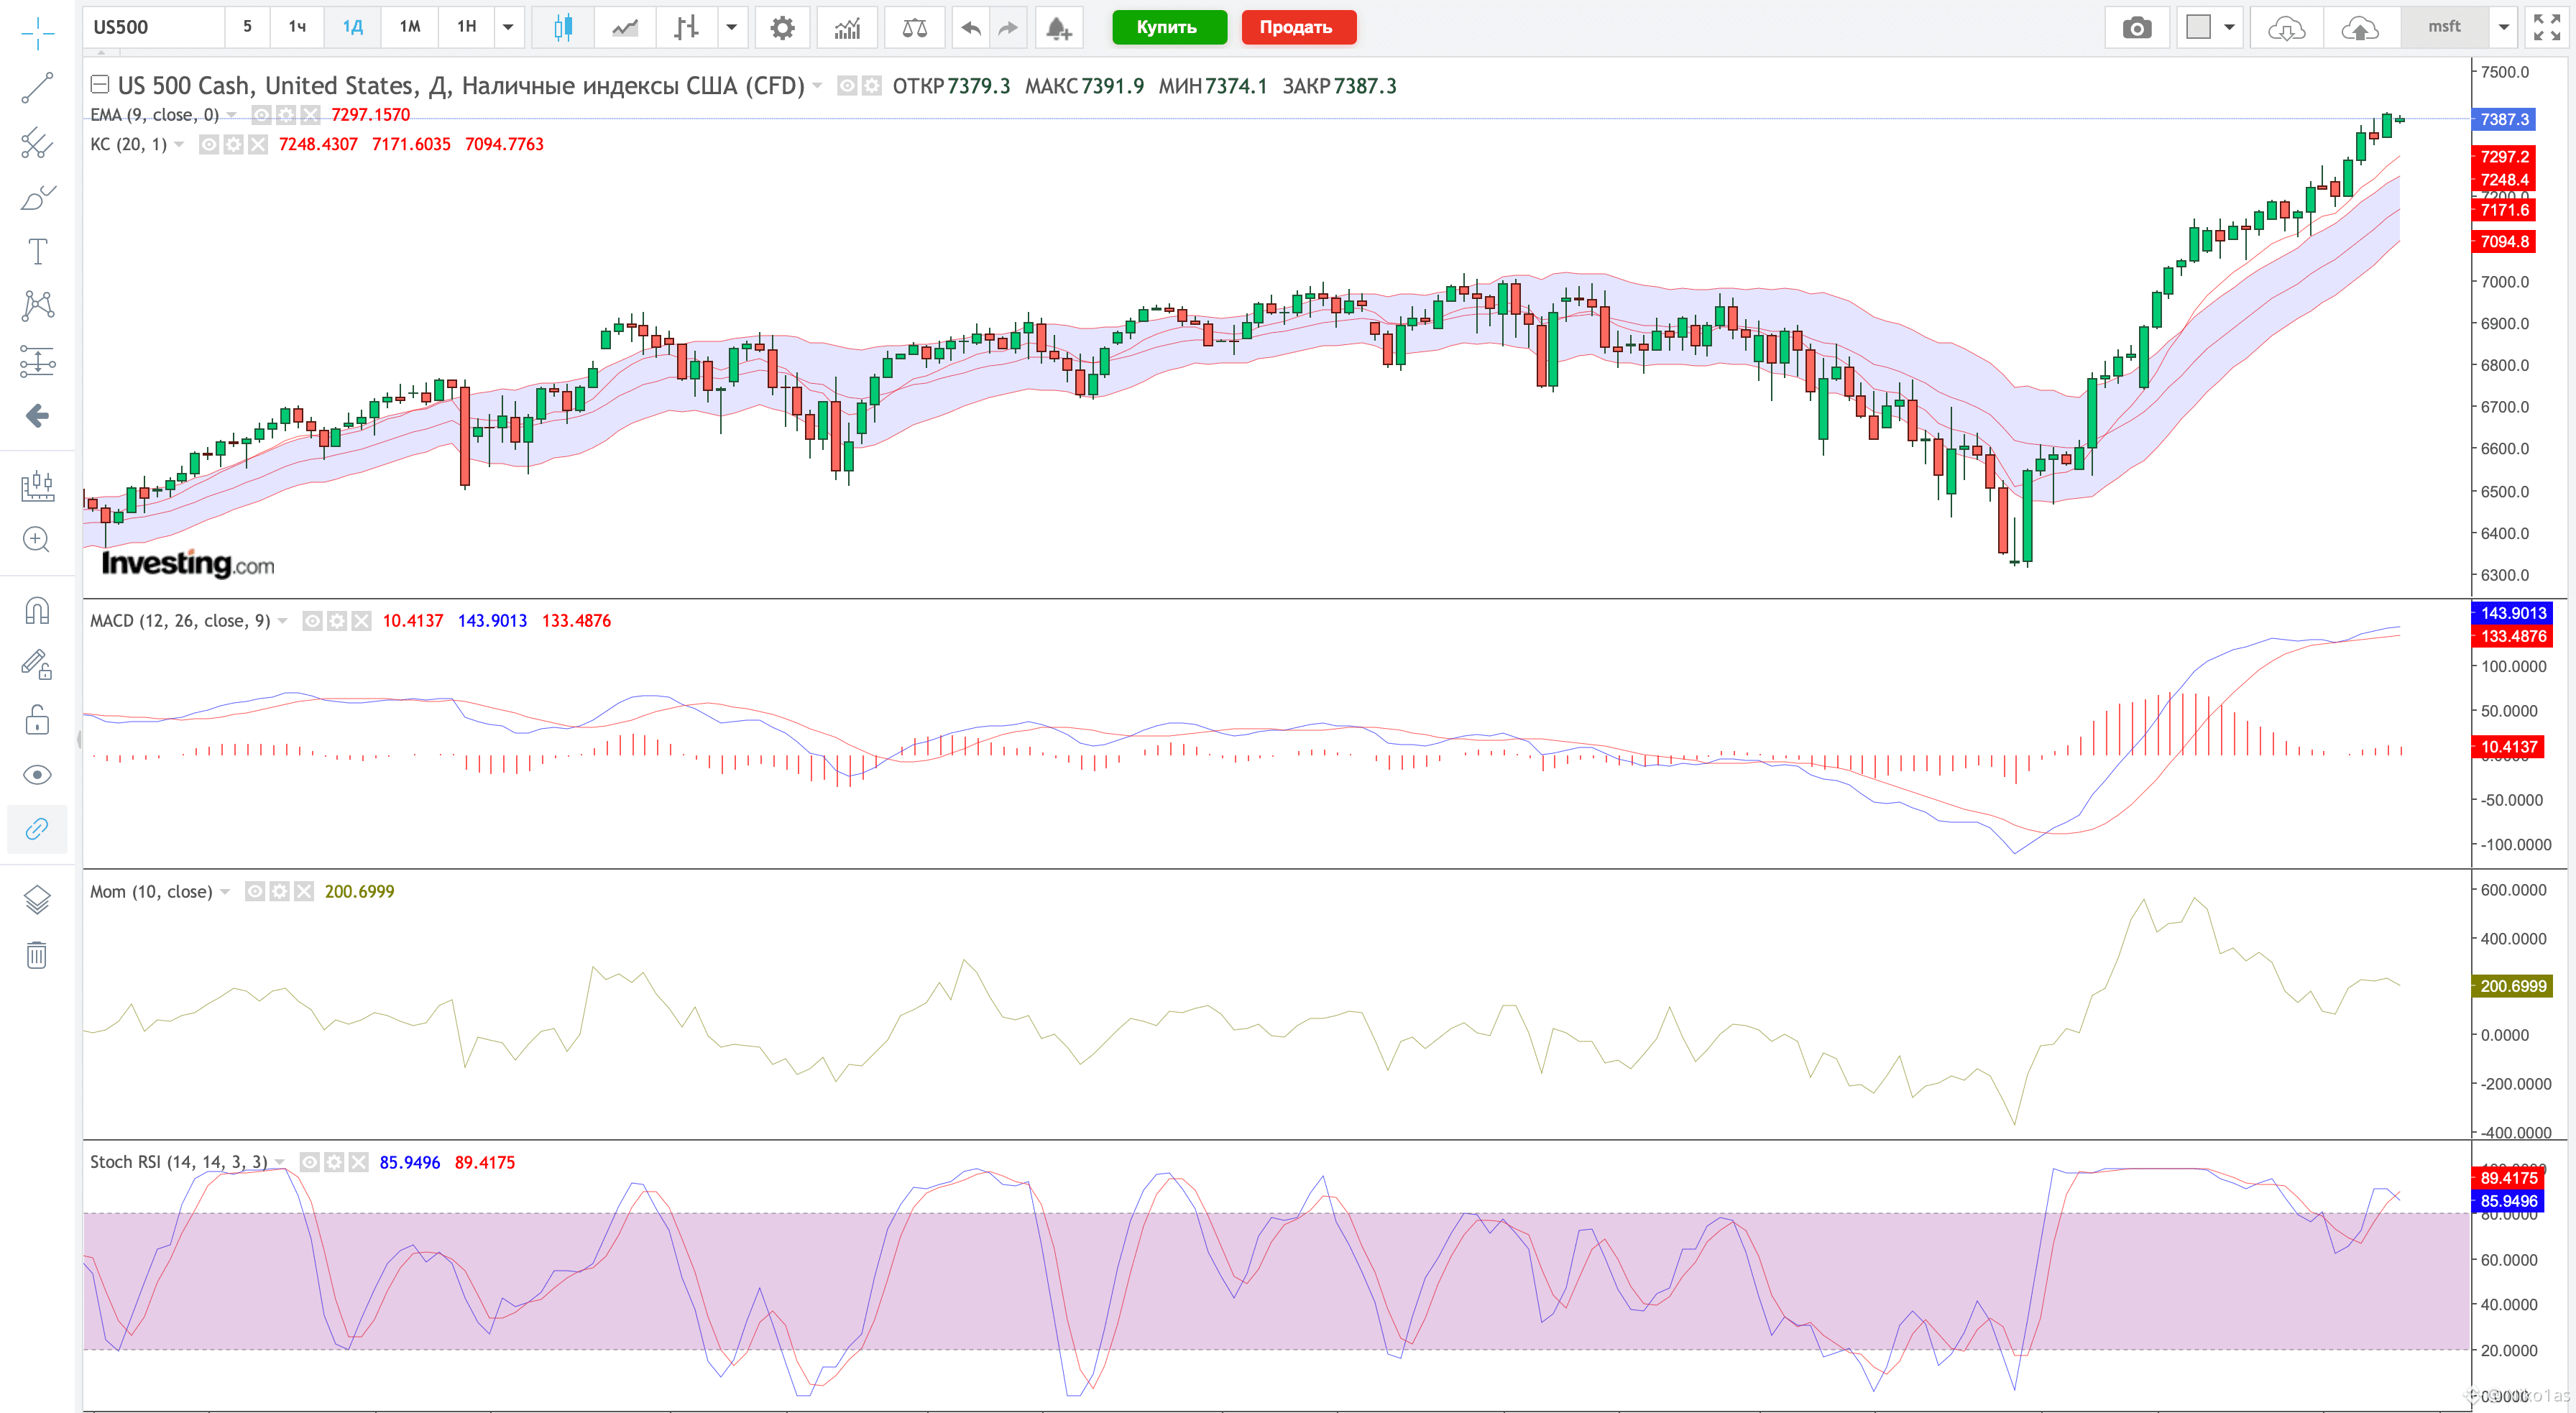This screenshot has height=1413, width=2576.
Task: Select candlestick chart style
Action: pyautogui.click(x=563, y=27)
